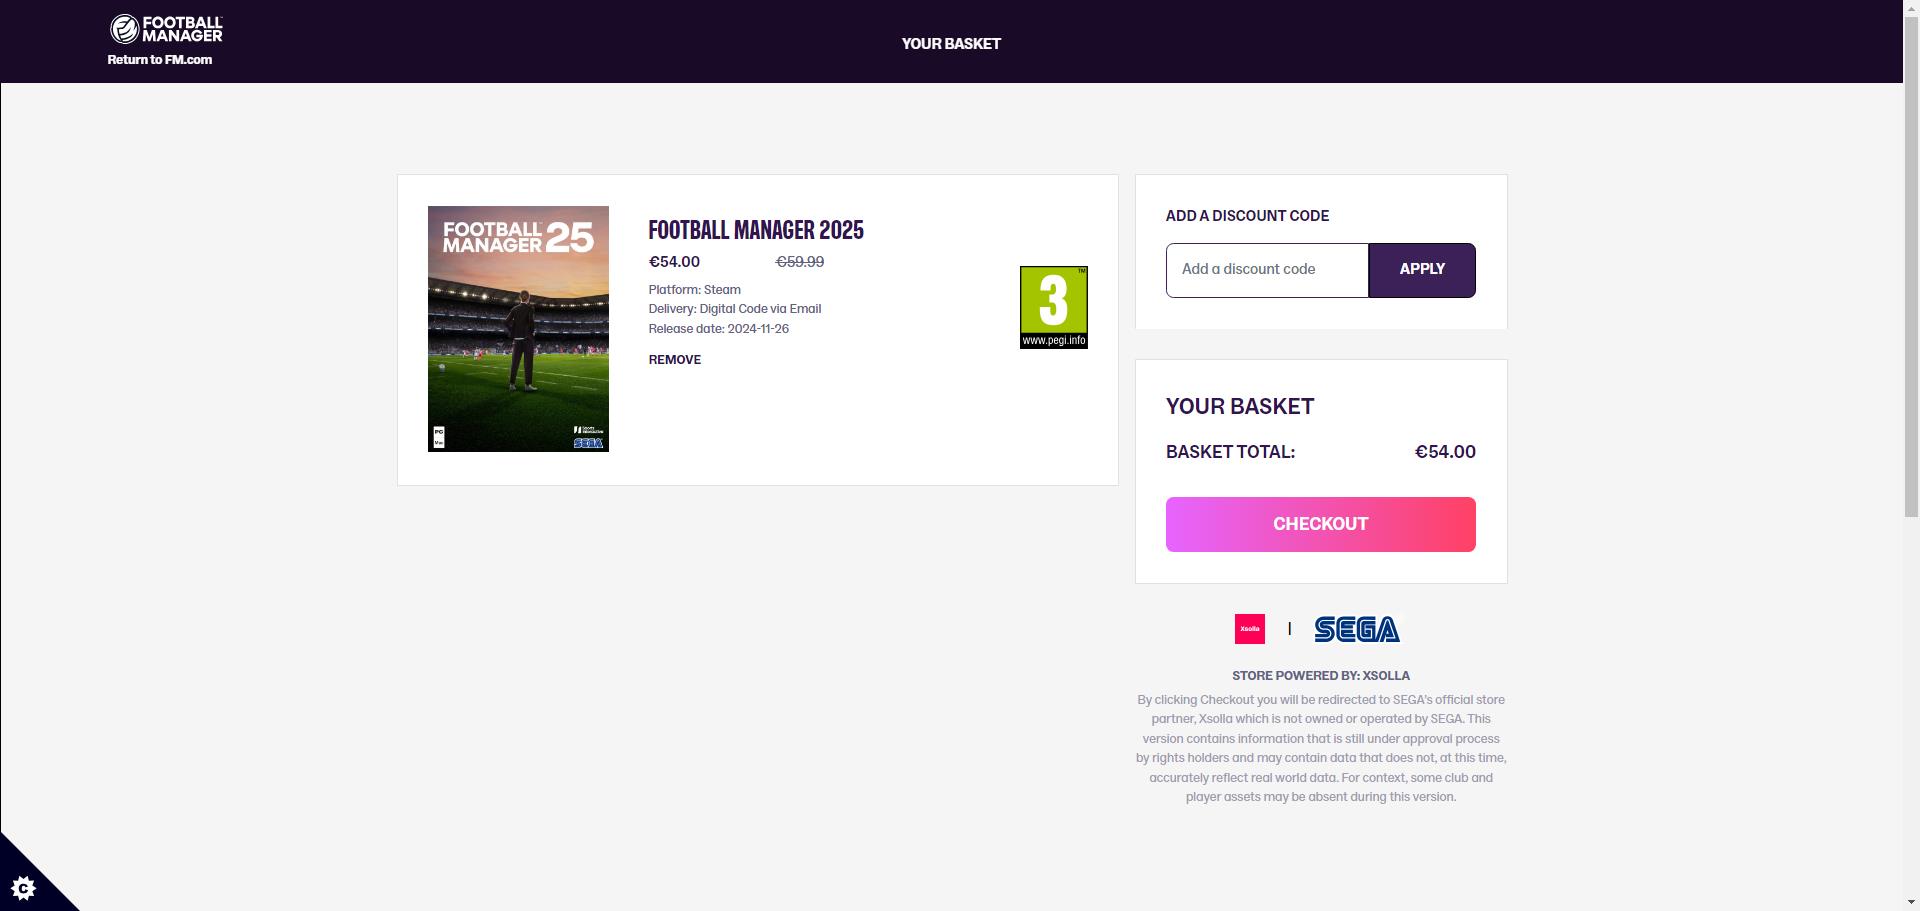Focus the discount code input field
The image size is (1920, 911).
click(1266, 270)
